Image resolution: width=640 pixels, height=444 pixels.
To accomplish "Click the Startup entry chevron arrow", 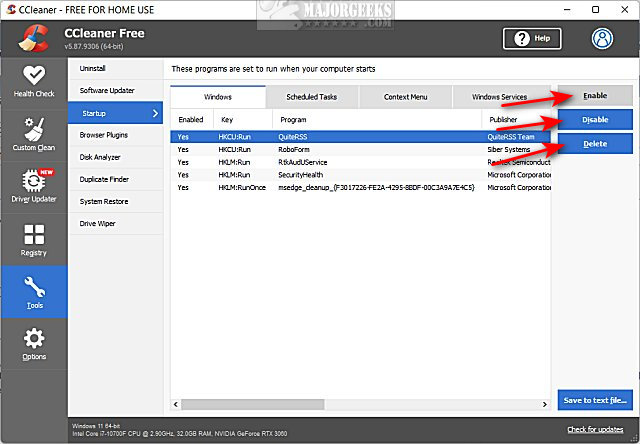I will click(155, 113).
